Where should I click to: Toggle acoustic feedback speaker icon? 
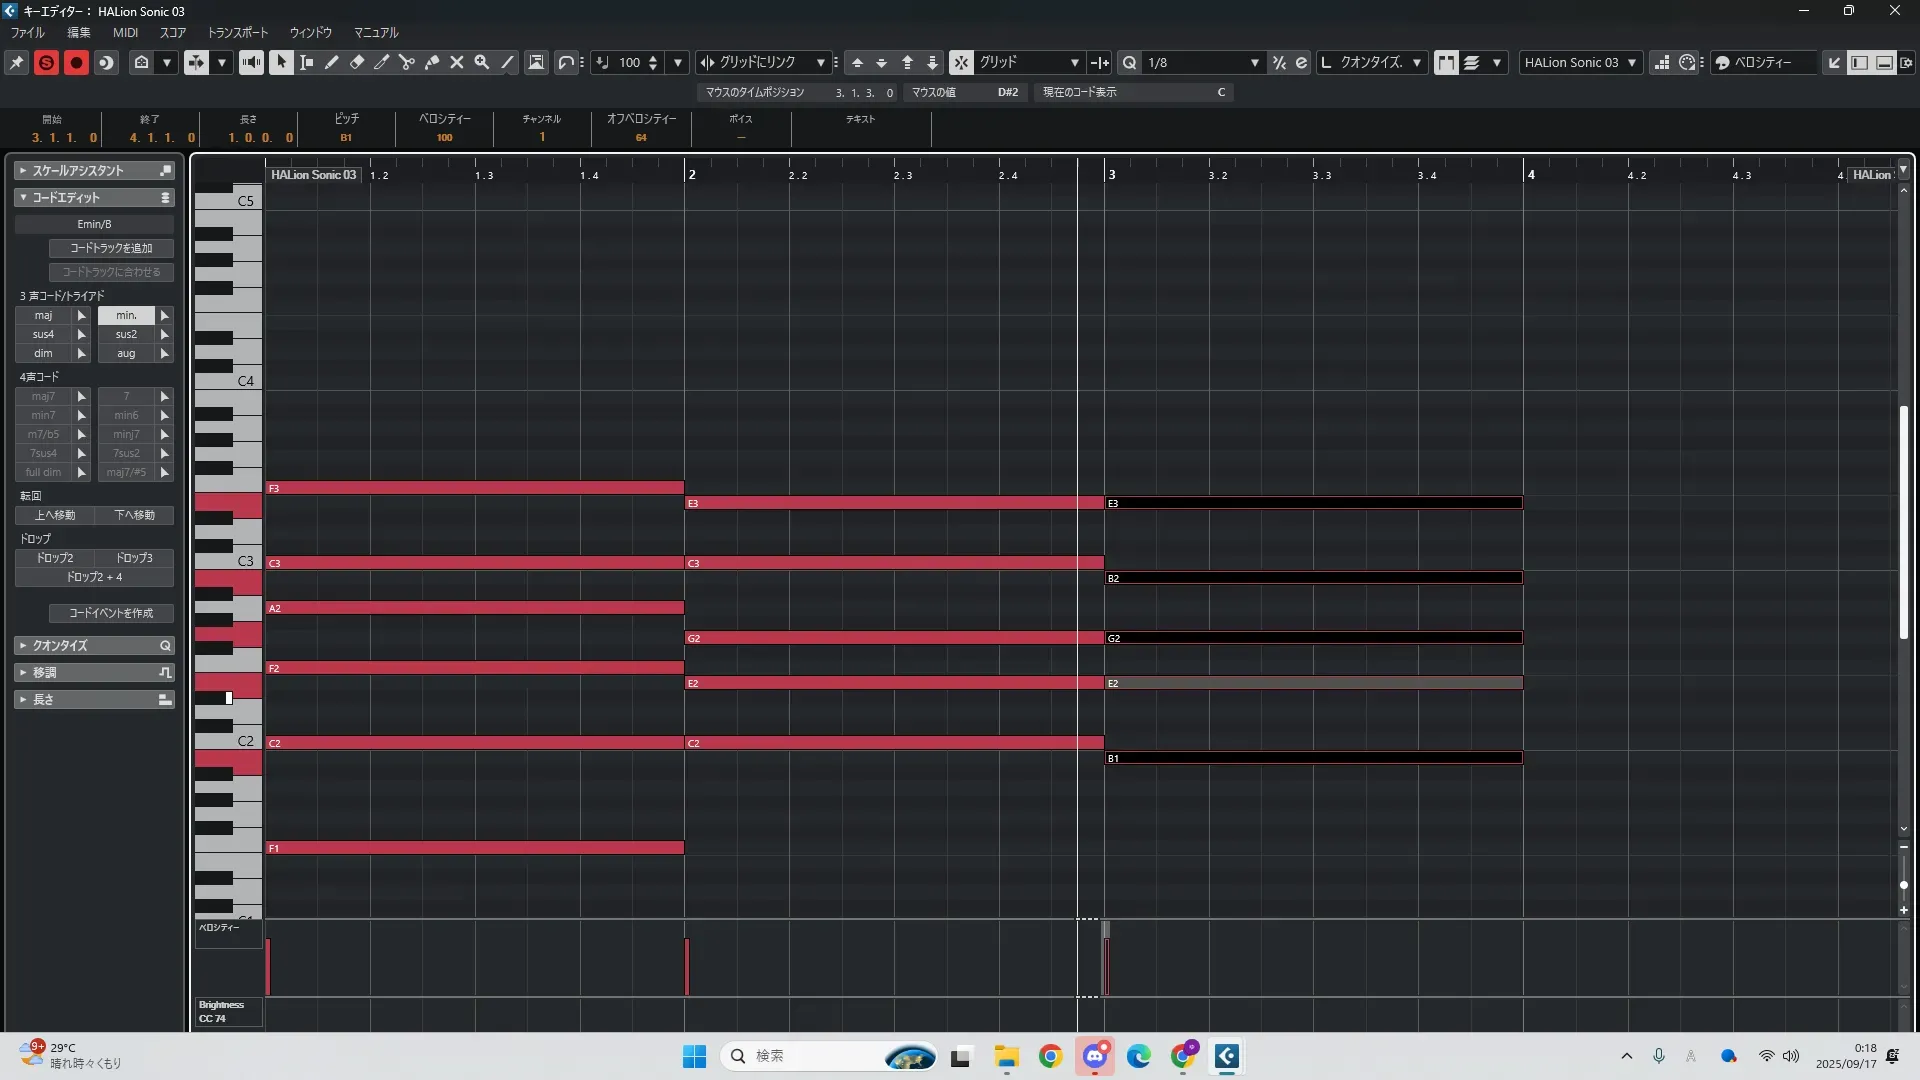[251, 62]
